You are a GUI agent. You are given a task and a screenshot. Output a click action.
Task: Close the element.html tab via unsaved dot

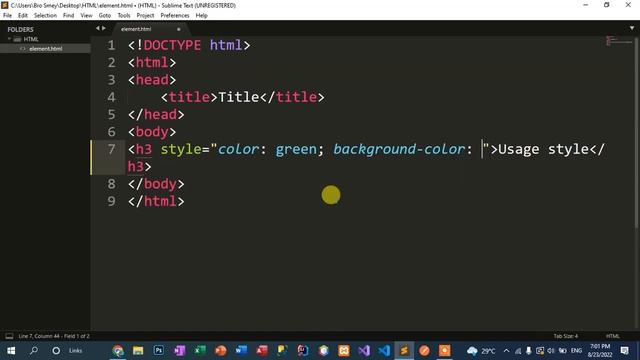tap(178, 29)
